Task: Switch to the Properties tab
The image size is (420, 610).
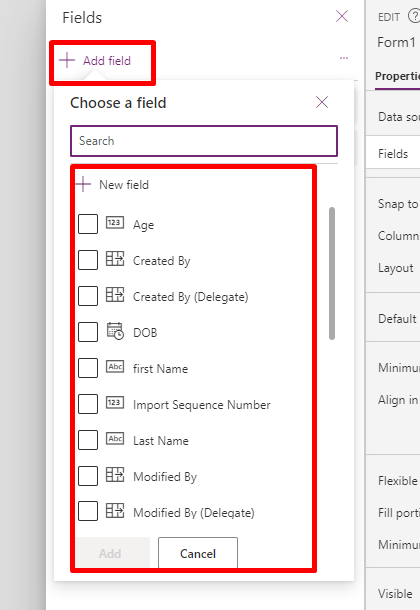Action: tap(397, 76)
